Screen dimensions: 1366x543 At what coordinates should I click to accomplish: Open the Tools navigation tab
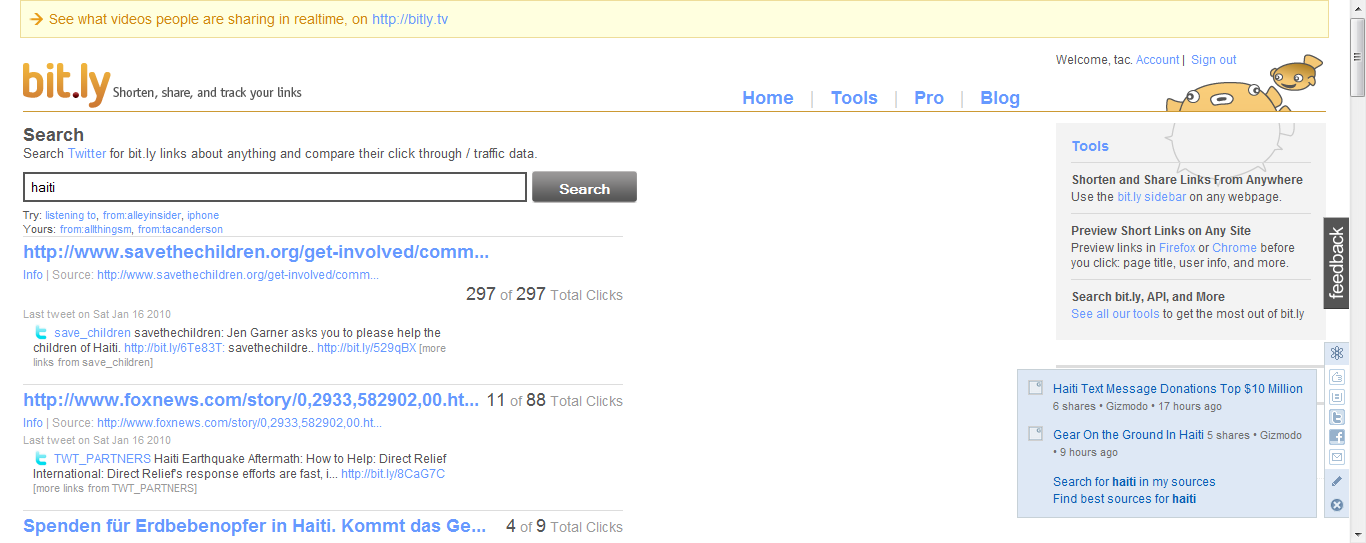(854, 98)
